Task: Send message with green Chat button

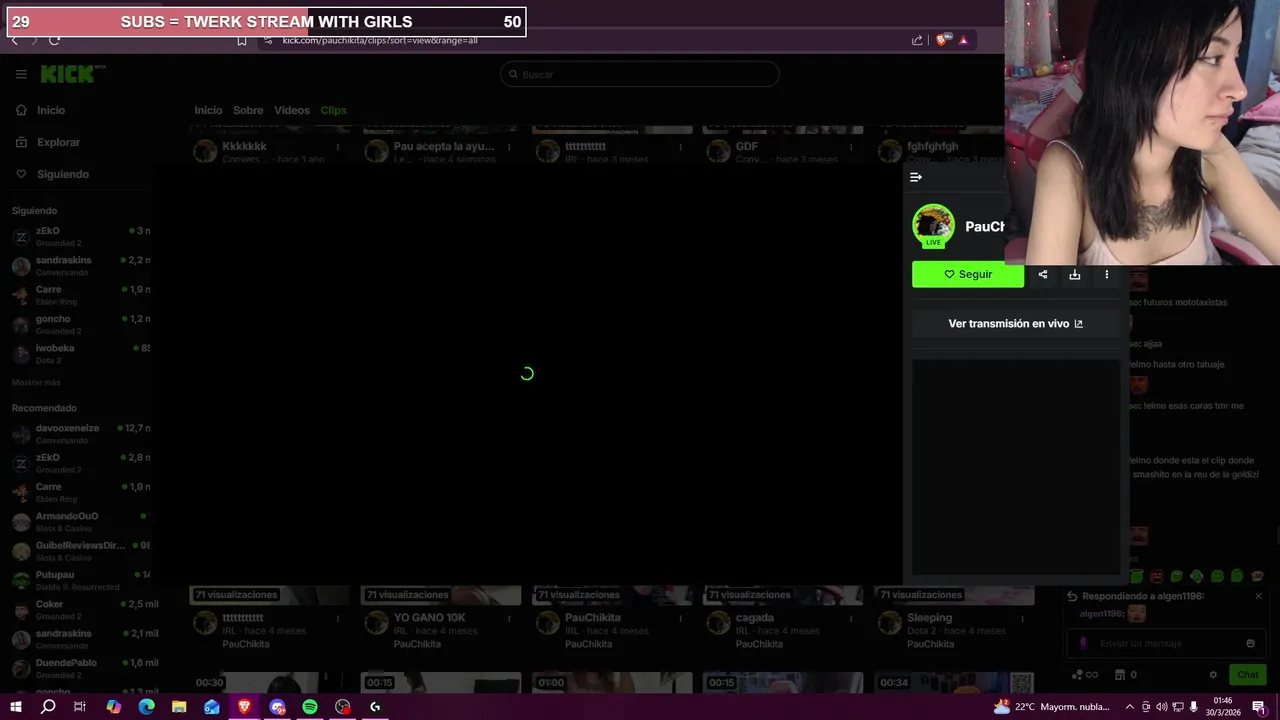Action: pyautogui.click(x=1247, y=675)
